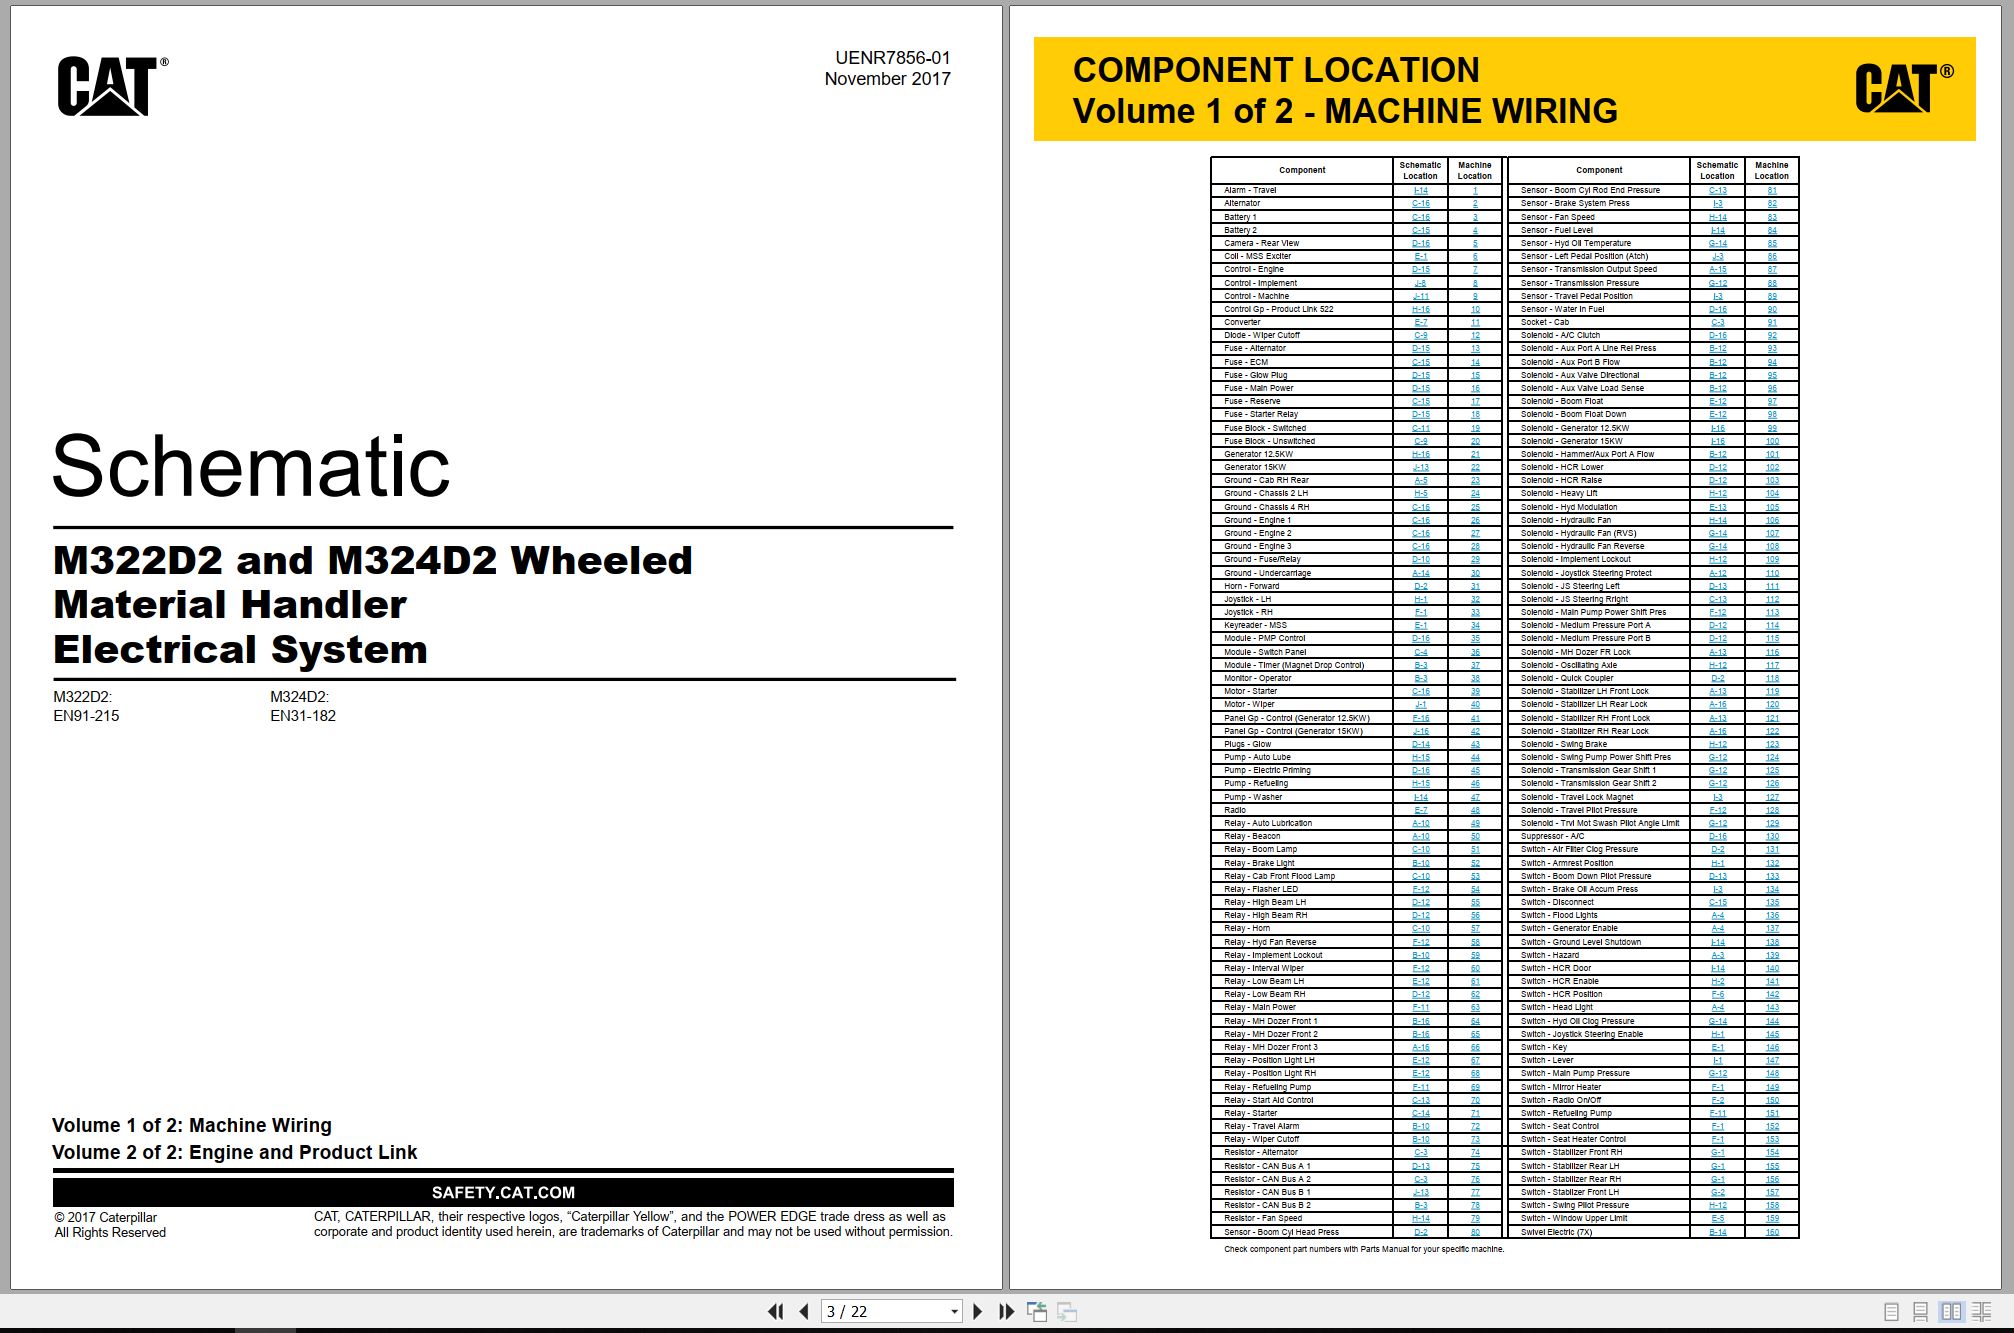
Task: Follow schematic link C-16 for Battery 1
Action: [x=1420, y=217]
